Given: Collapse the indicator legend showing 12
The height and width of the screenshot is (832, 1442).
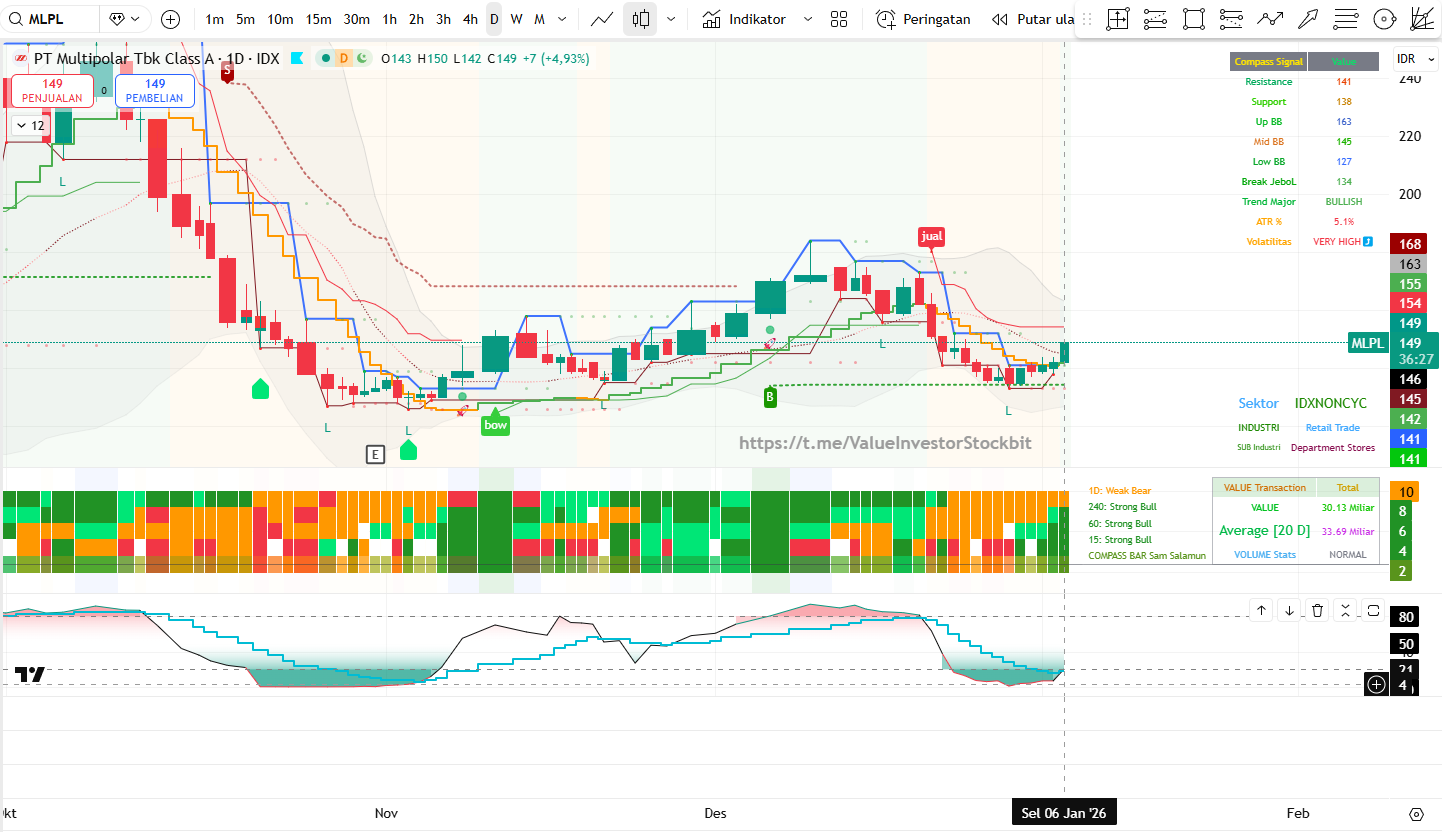Looking at the screenshot, I should (29, 125).
